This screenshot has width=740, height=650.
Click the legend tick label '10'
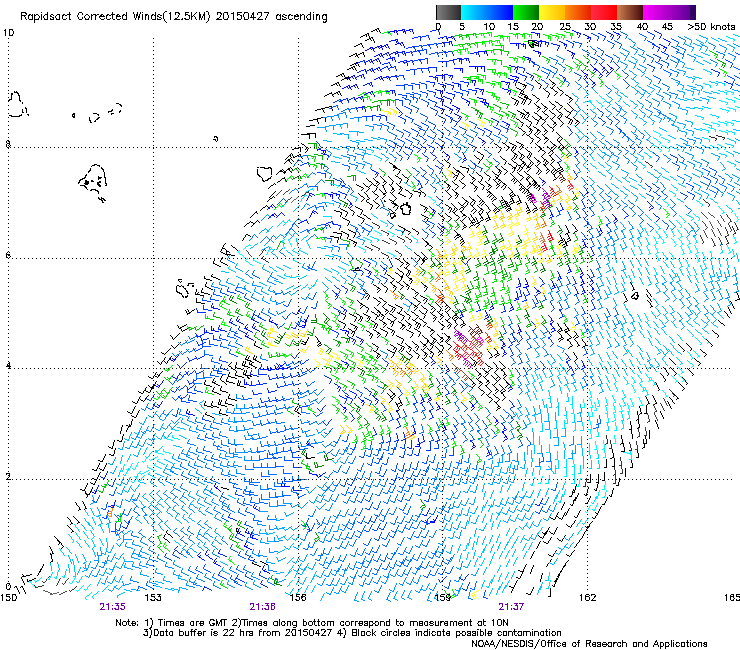point(489,27)
